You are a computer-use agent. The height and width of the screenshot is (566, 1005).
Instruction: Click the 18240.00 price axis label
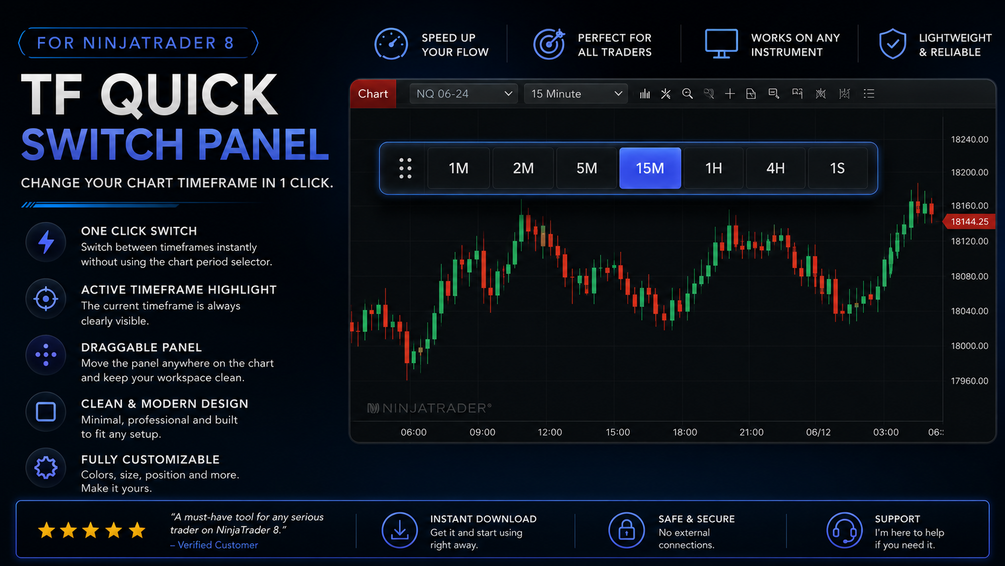[x=969, y=139]
